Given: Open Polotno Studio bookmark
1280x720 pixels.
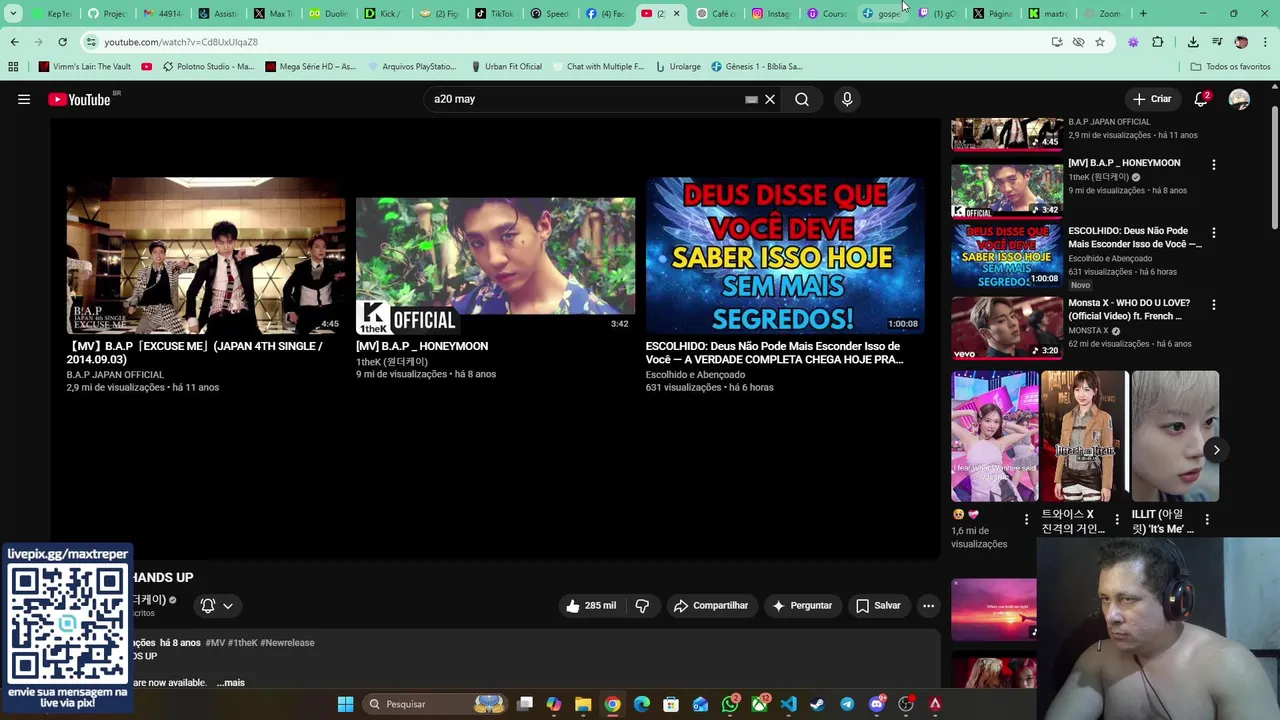Looking at the screenshot, I should [208, 67].
